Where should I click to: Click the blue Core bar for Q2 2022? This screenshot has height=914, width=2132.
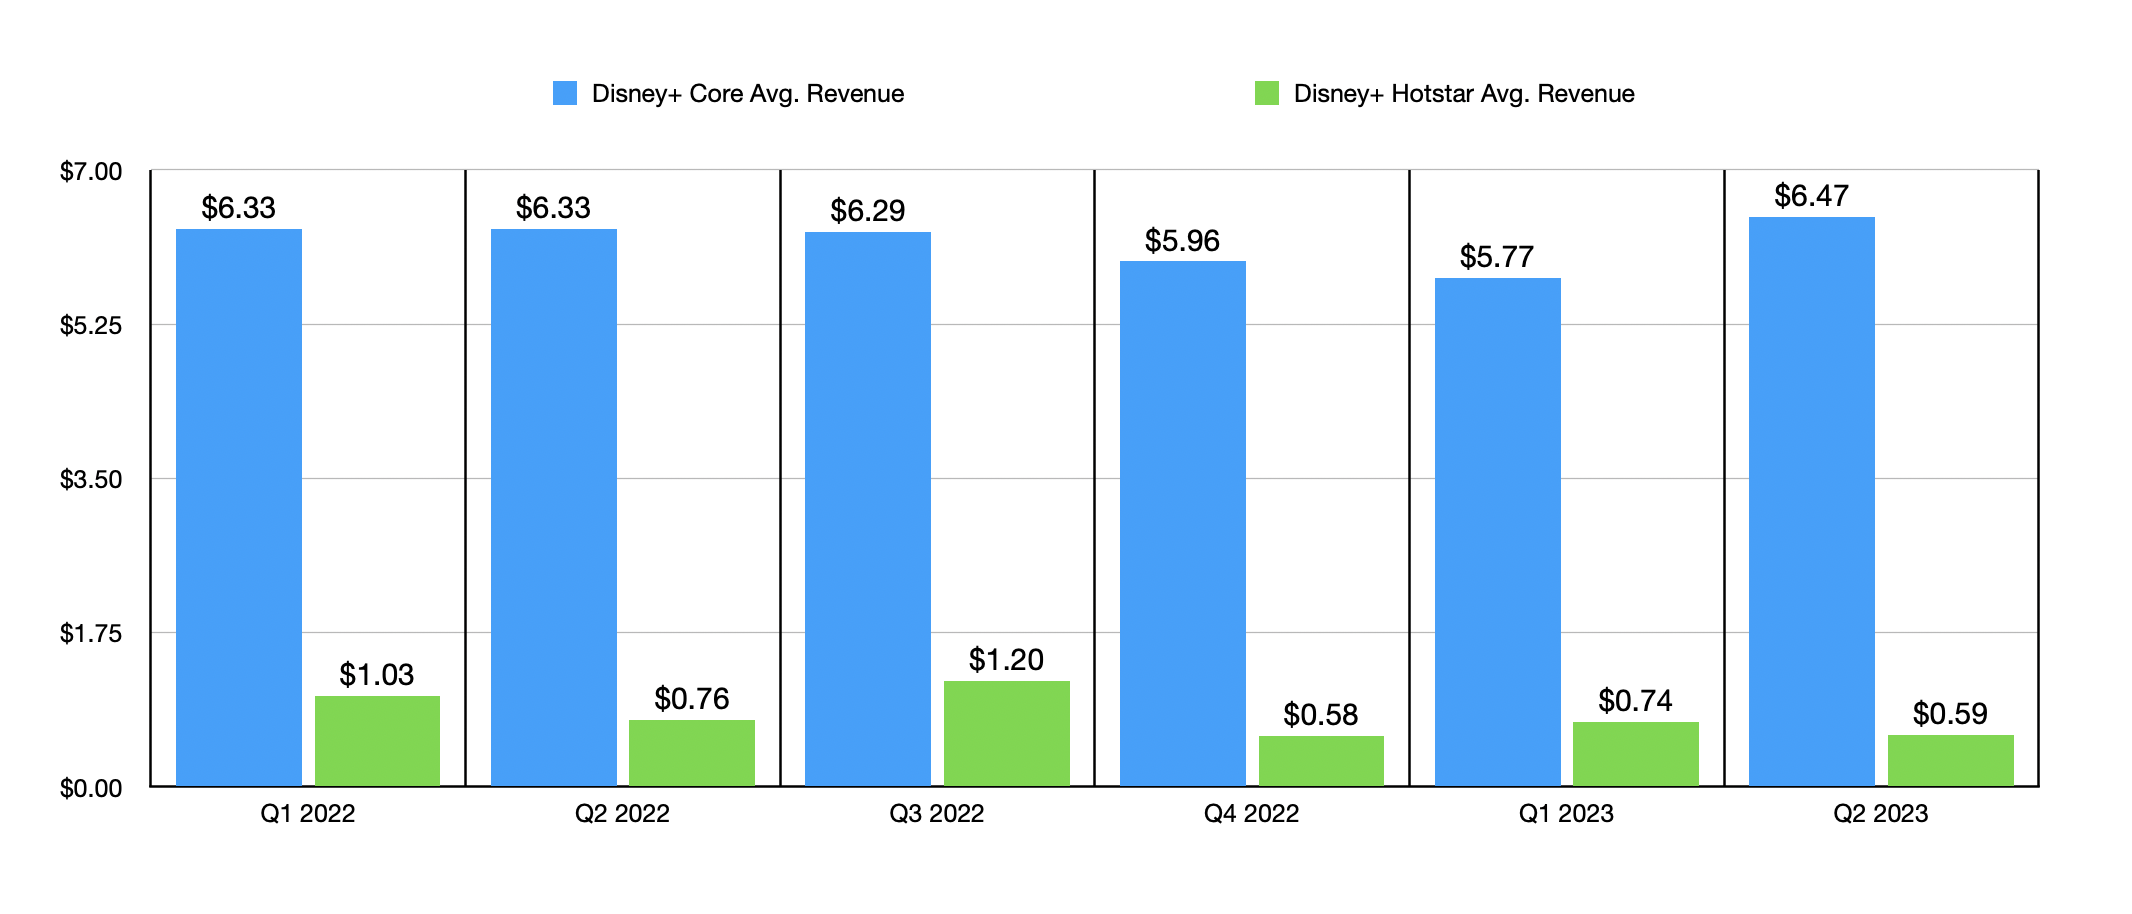[x=554, y=508]
